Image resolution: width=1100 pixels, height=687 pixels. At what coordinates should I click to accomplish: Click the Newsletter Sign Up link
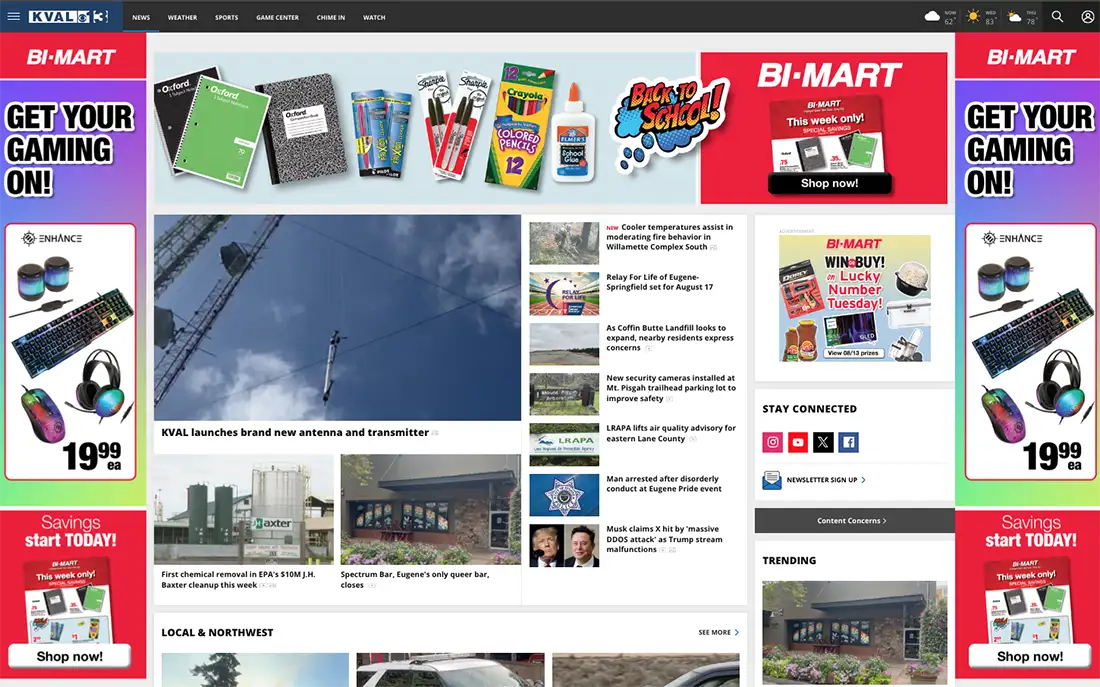click(826, 480)
